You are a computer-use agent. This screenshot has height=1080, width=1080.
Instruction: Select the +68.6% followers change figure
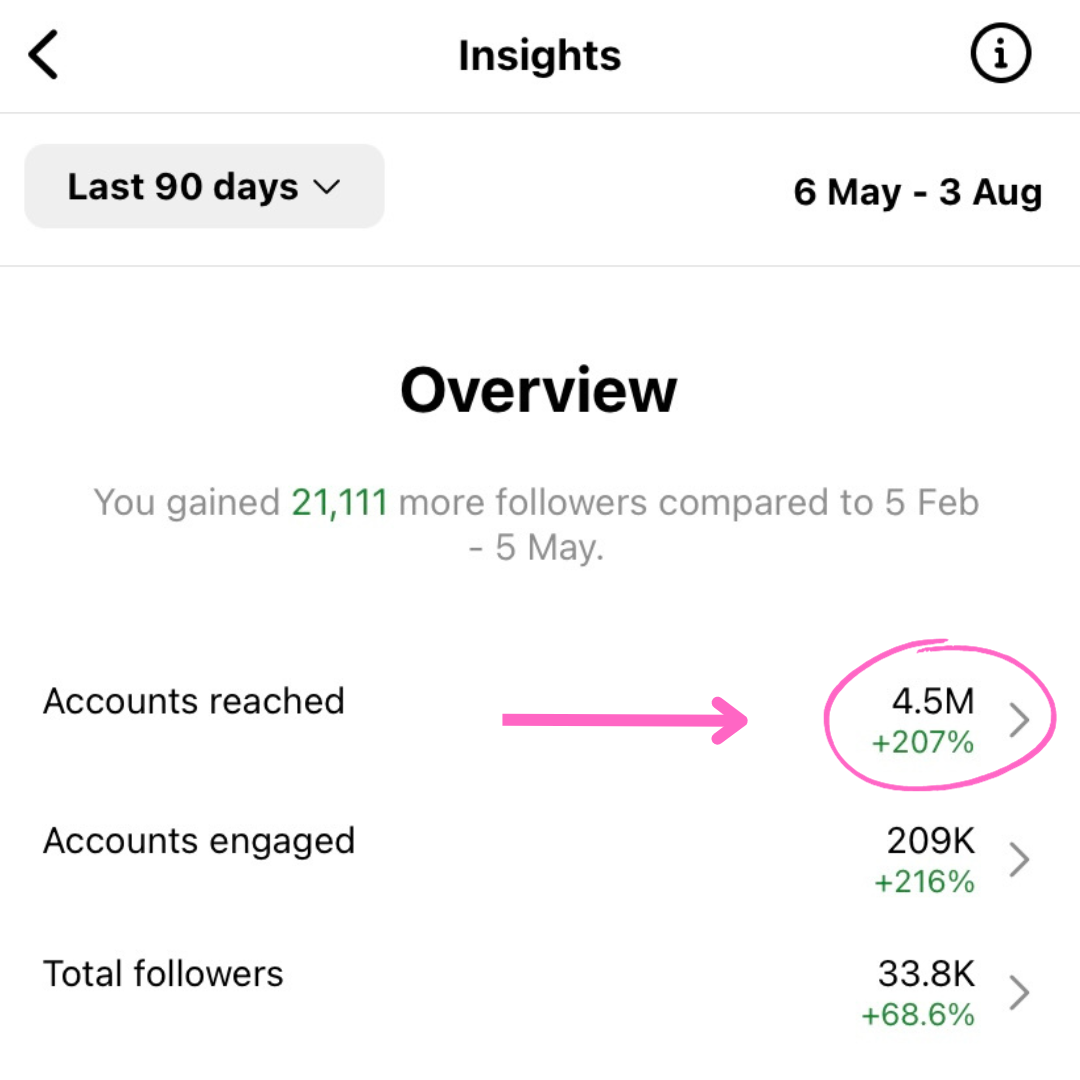918,1015
